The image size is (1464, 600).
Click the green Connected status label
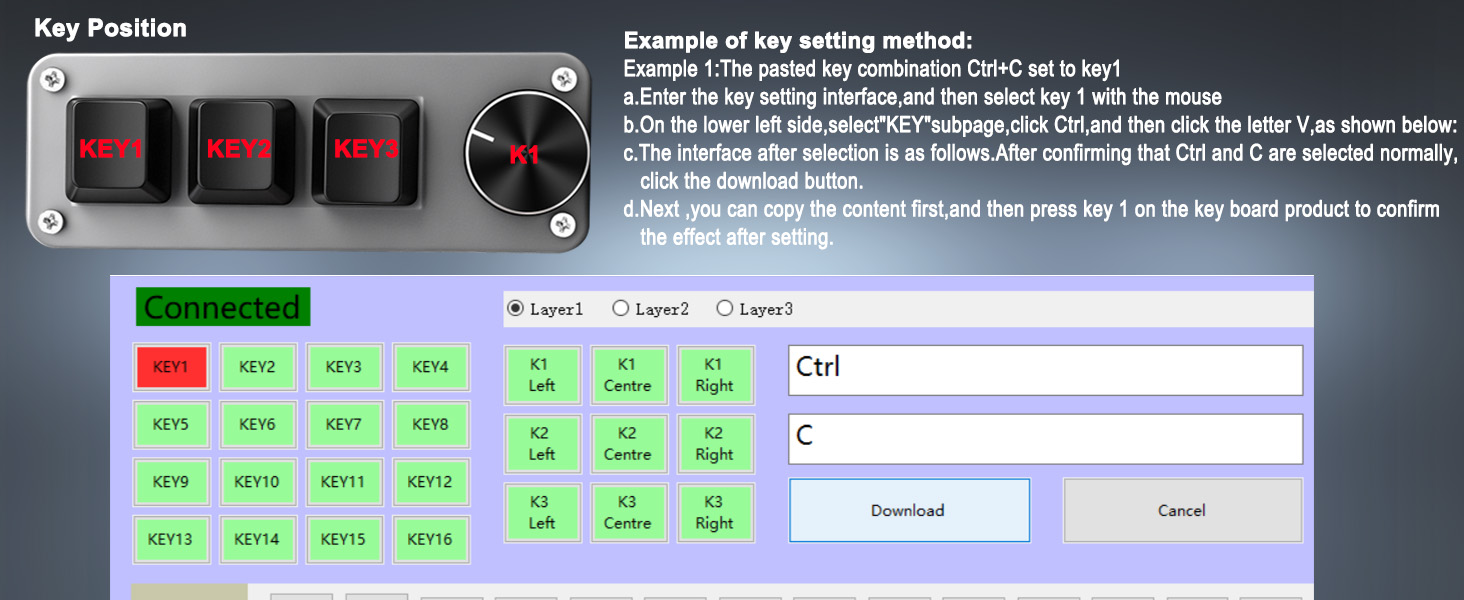coord(223,307)
